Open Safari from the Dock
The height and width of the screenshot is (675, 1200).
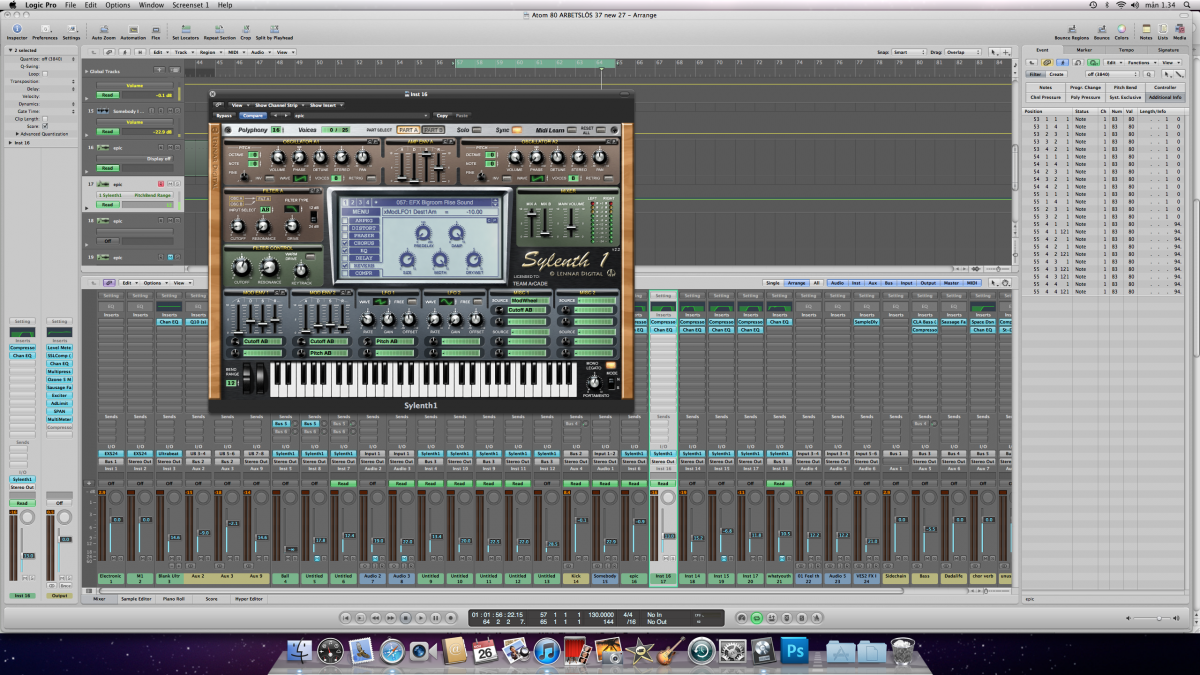click(391, 652)
